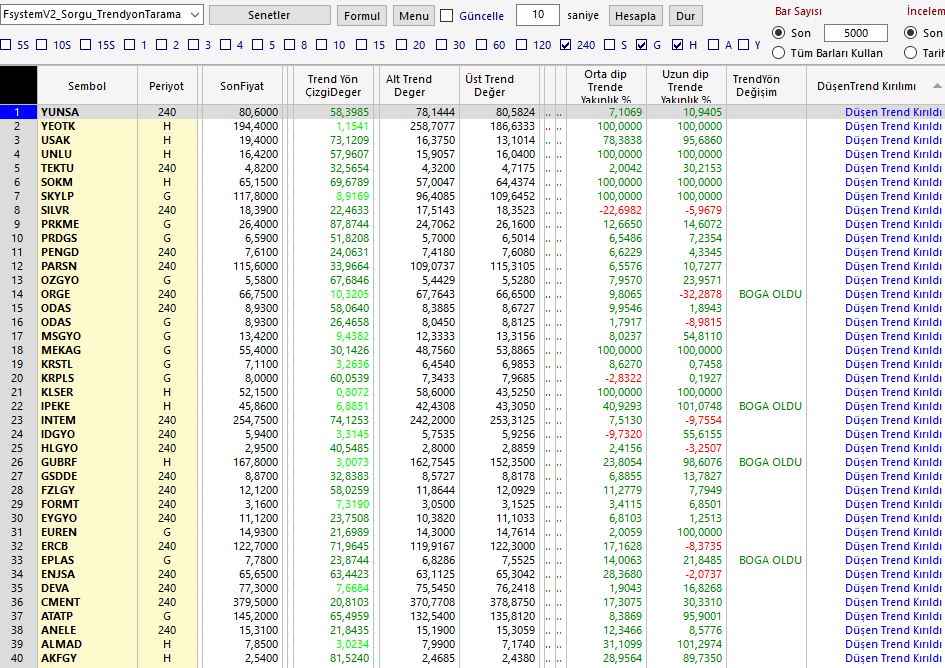Select the Son radio under Bar Sayısı
The width and height of the screenshot is (945, 668).
[779, 33]
